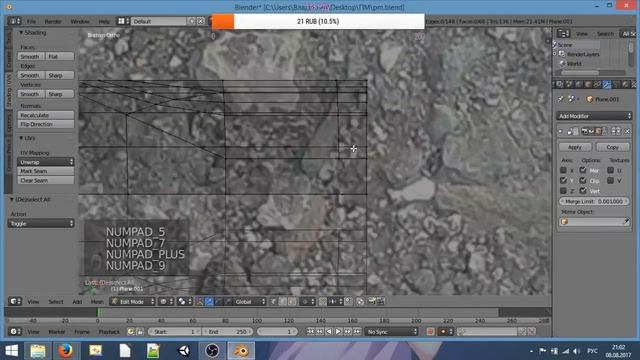Image resolution: width=640 pixels, height=360 pixels.
Task: Open the Add Modifier dropdown
Action: [x=594, y=116]
